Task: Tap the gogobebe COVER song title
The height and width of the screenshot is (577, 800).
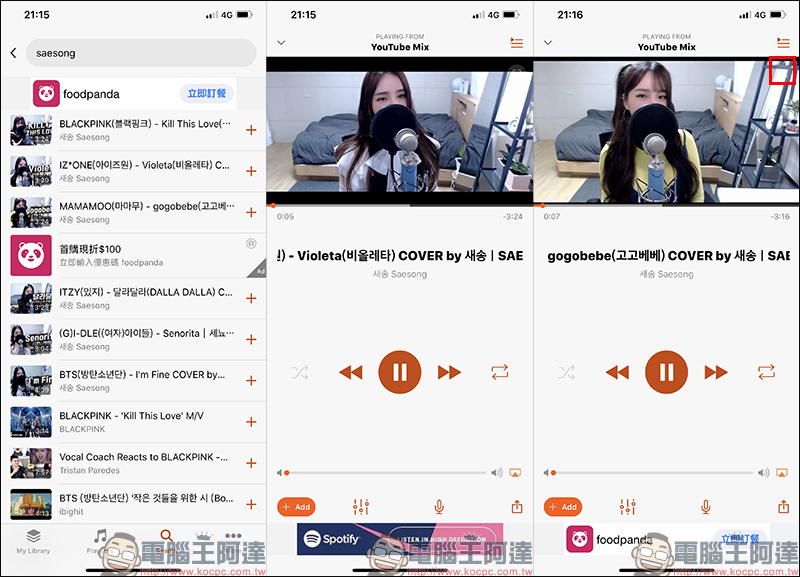Action: [x=668, y=256]
